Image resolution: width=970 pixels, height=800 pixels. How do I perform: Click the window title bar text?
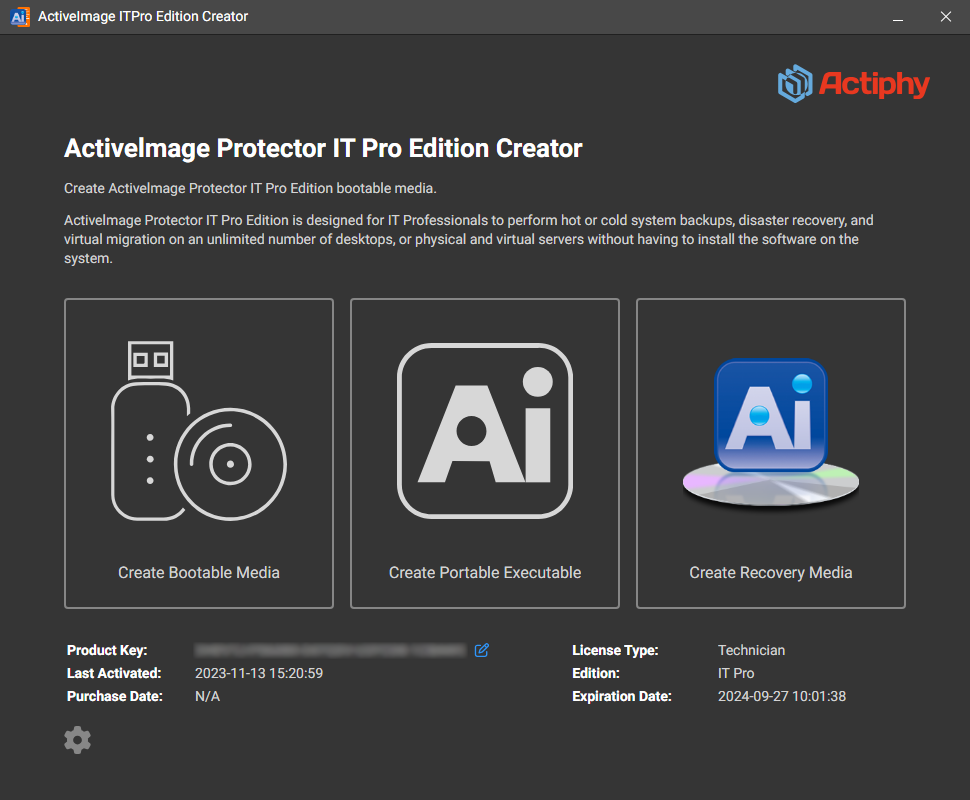[x=143, y=17]
